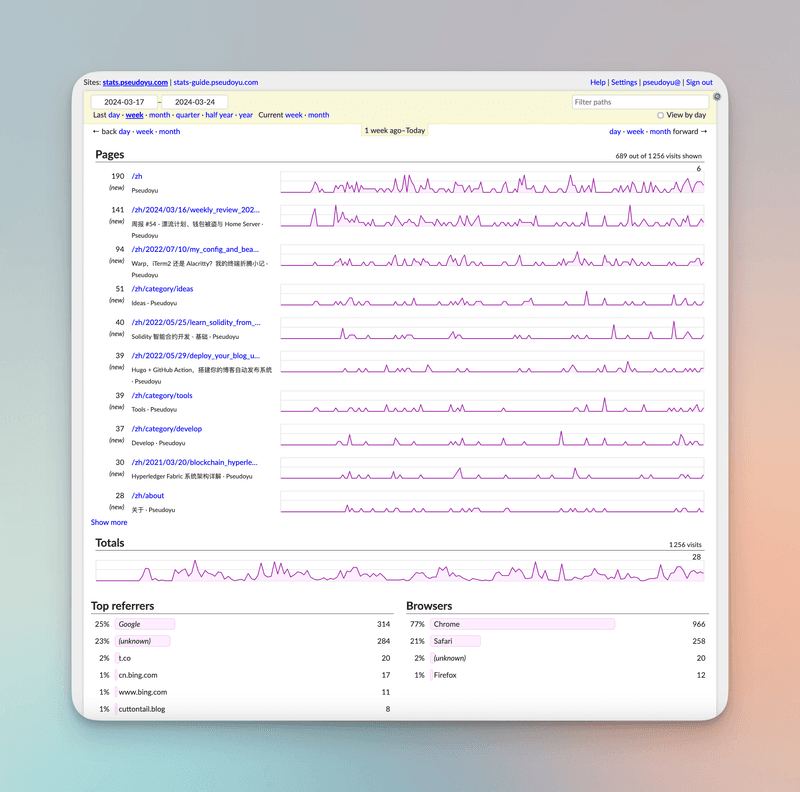
Task: Go back one week
Action: click(144, 131)
